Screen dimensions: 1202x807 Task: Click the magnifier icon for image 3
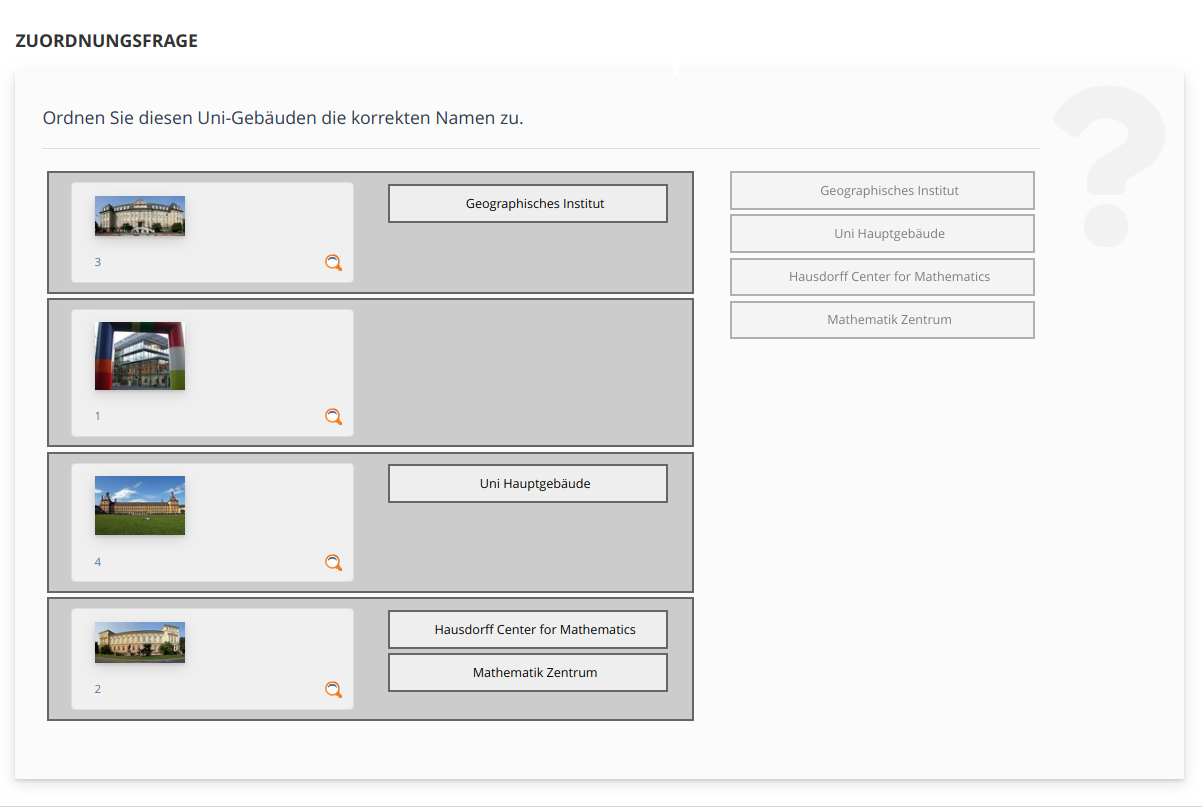pyautogui.click(x=333, y=263)
